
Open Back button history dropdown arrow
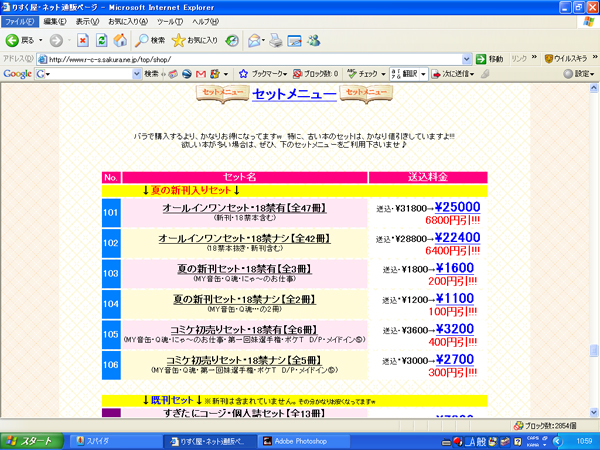(x=41, y=40)
